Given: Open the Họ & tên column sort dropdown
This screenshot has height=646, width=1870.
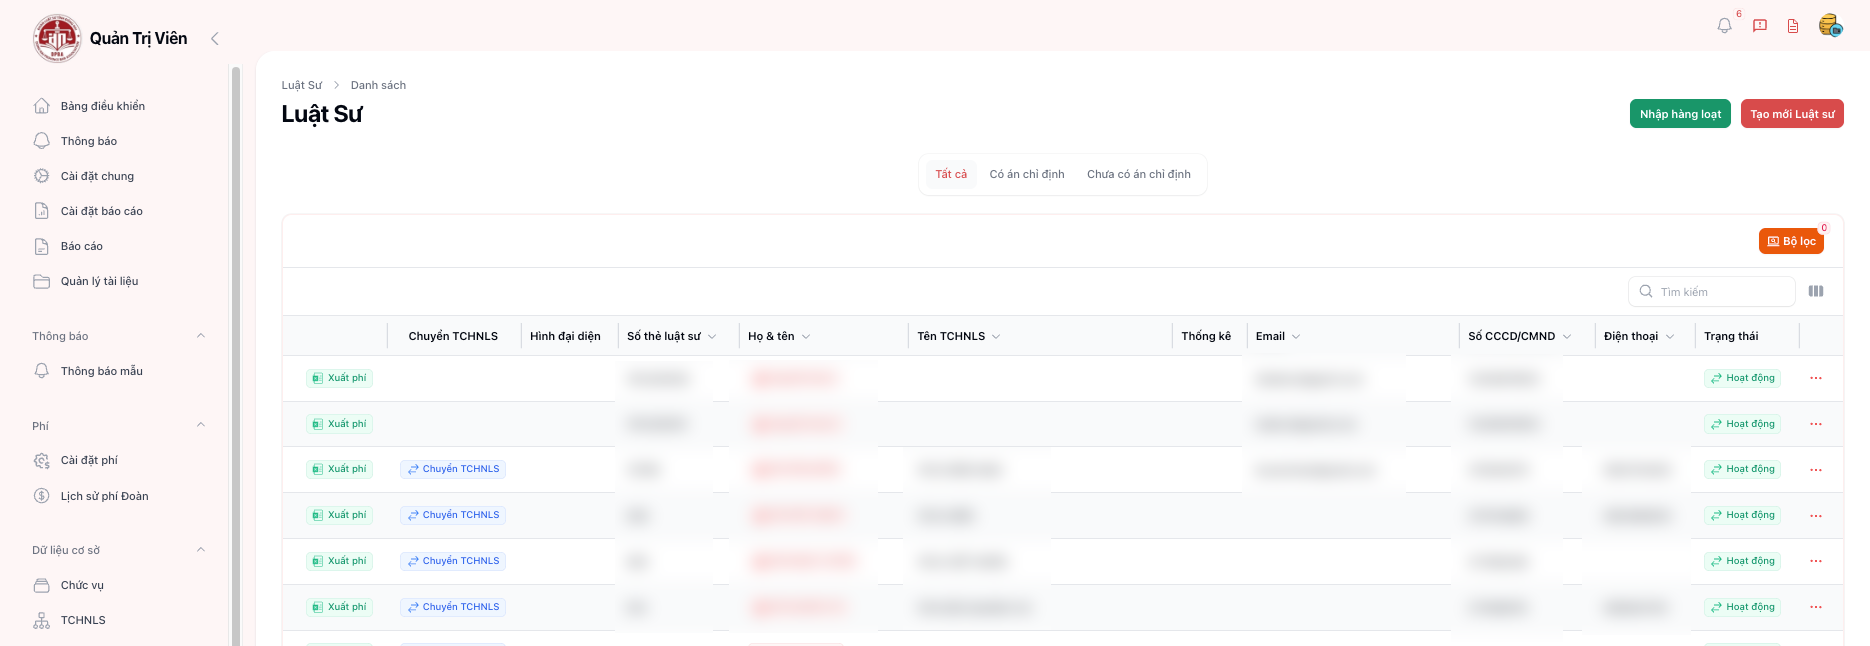Looking at the screenshot, I should point(806,337).
